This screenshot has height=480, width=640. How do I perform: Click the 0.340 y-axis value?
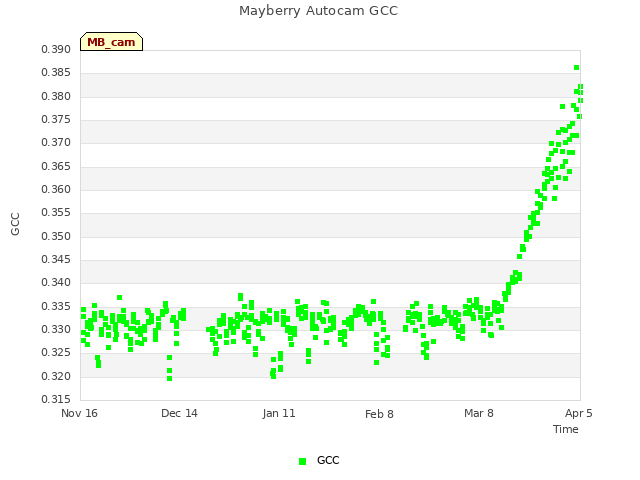(x=56, y=282)
